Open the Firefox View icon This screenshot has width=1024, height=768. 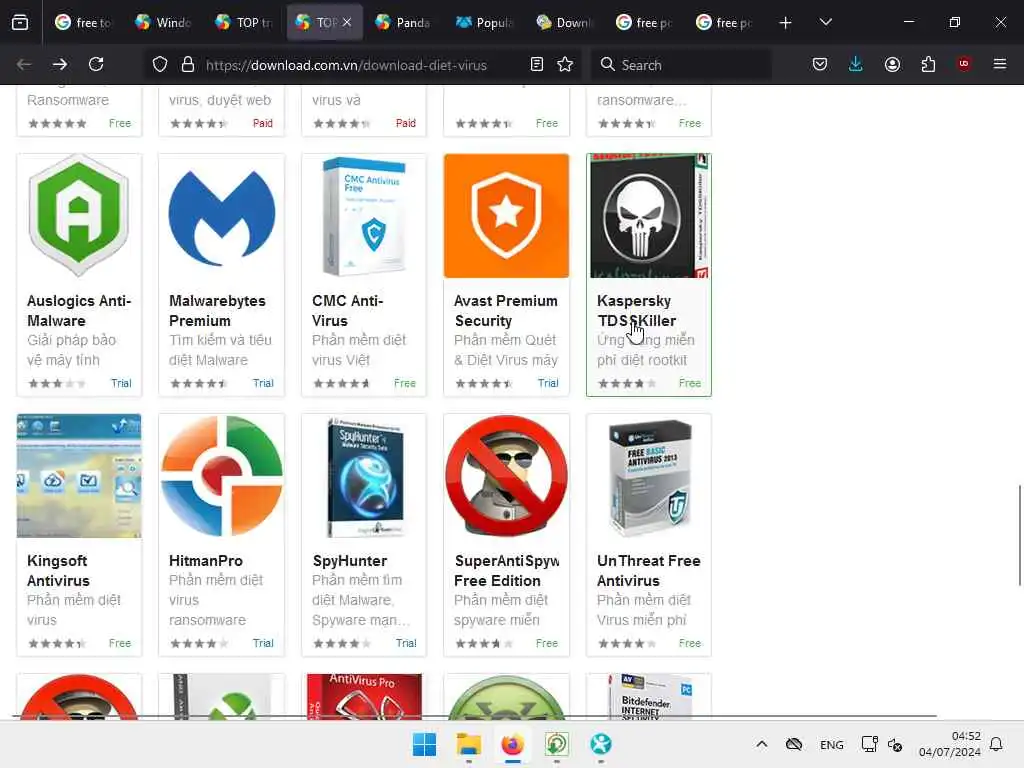click(20, 23)
